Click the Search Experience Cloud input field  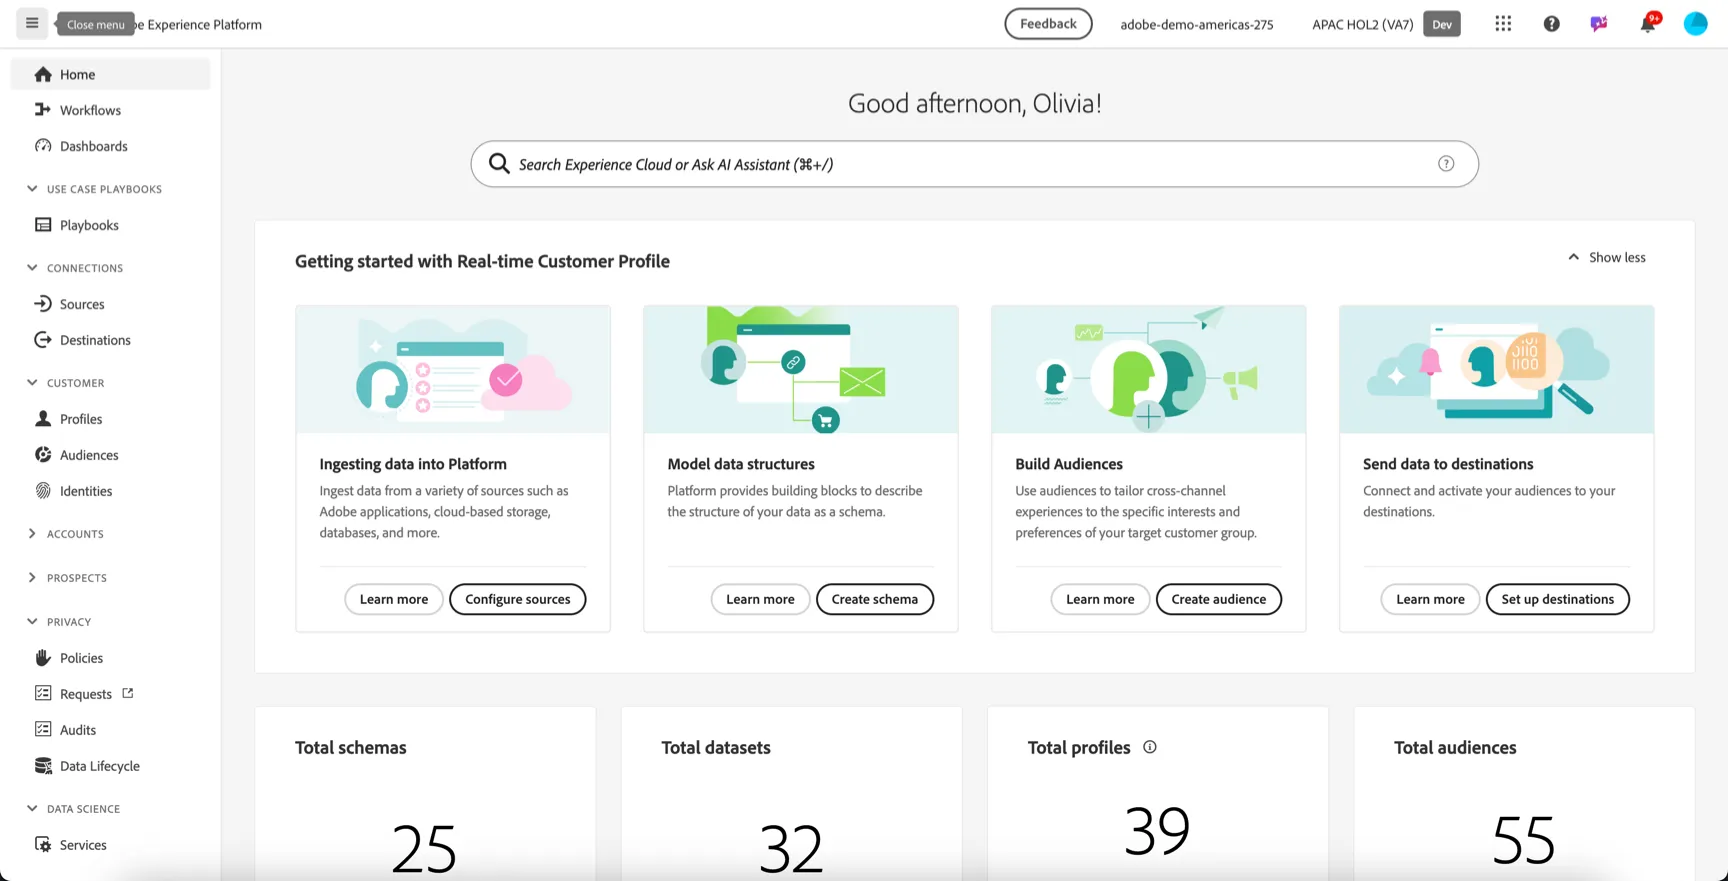(974, 164)
